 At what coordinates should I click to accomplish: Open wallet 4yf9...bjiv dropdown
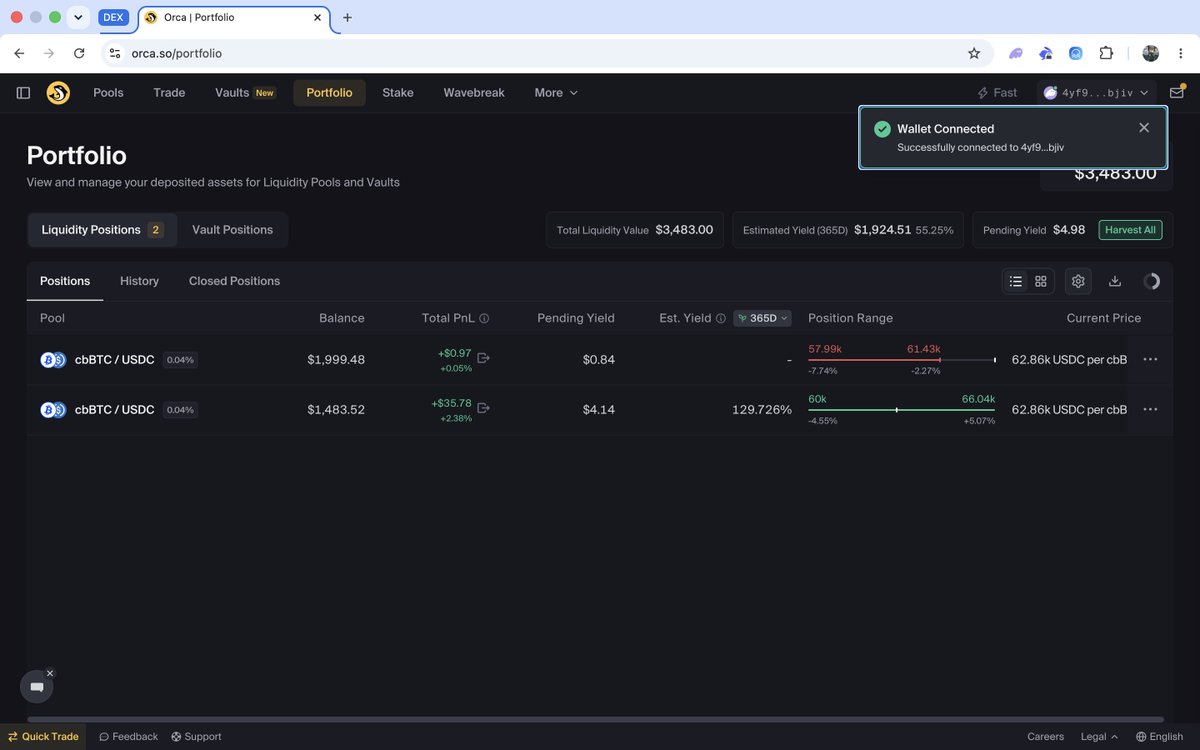1096,93
